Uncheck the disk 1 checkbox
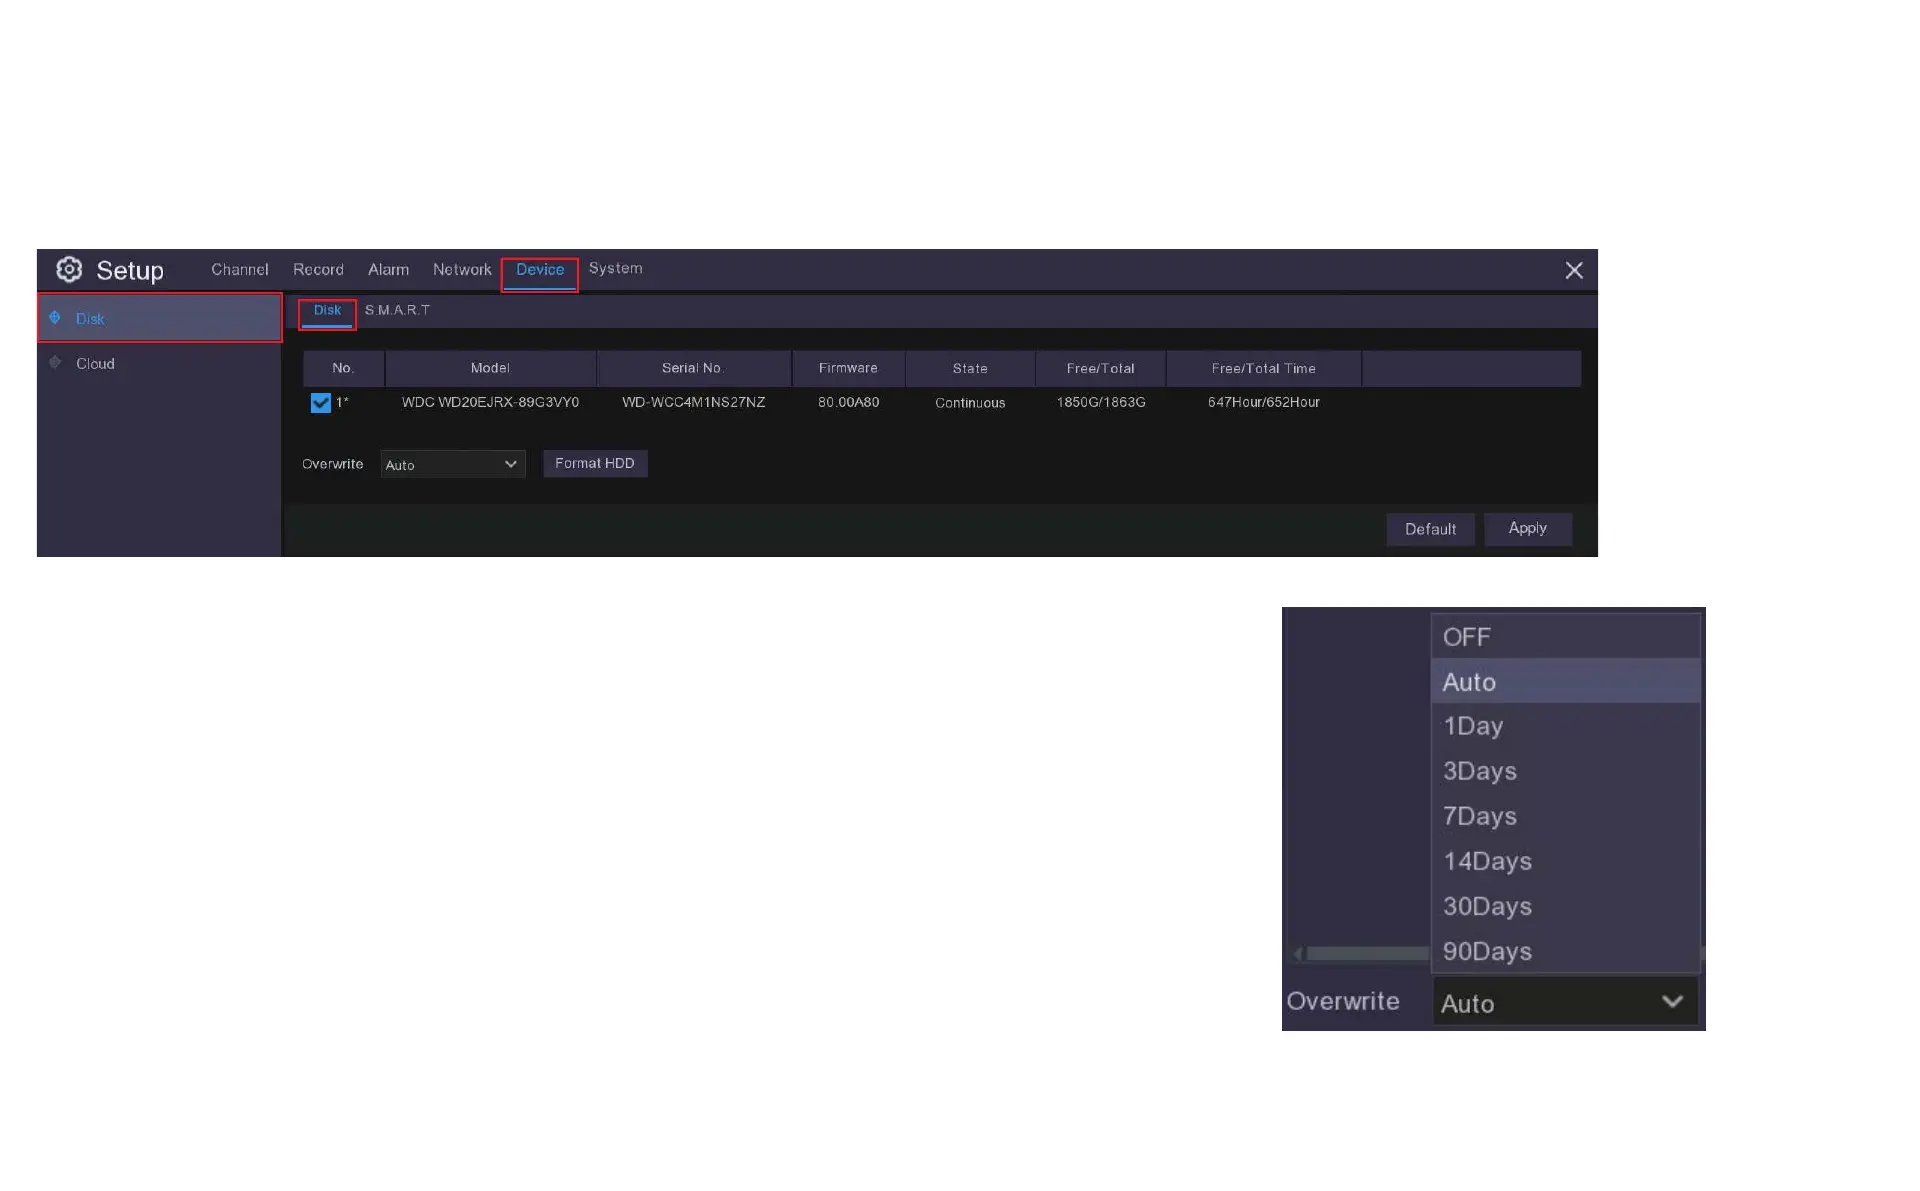The width and height of the screenshot is (1920, 1191). [320, 403]
